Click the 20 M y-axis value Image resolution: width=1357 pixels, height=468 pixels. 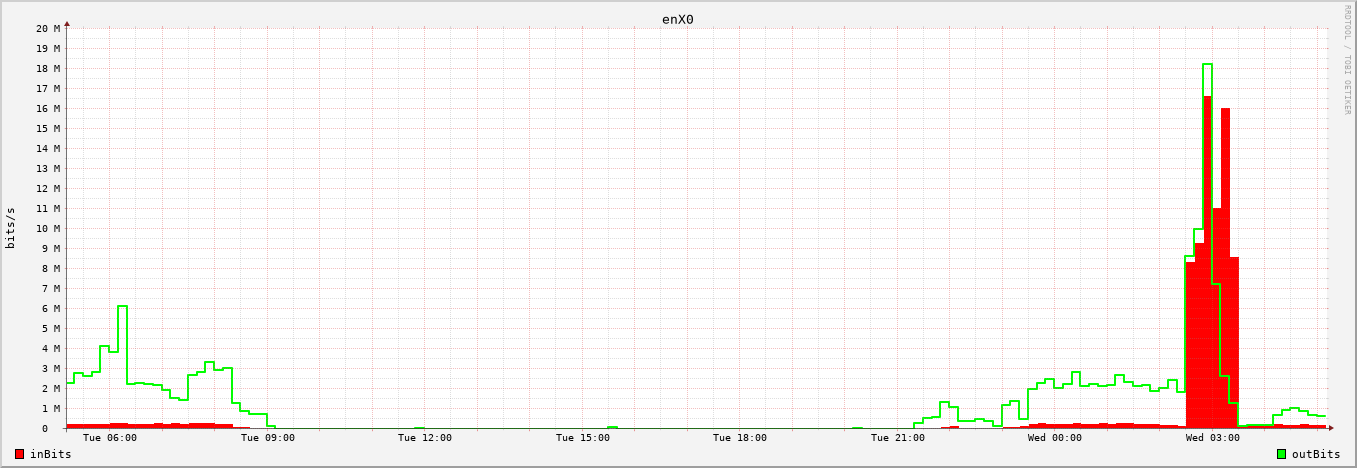(x=48, y=28)
